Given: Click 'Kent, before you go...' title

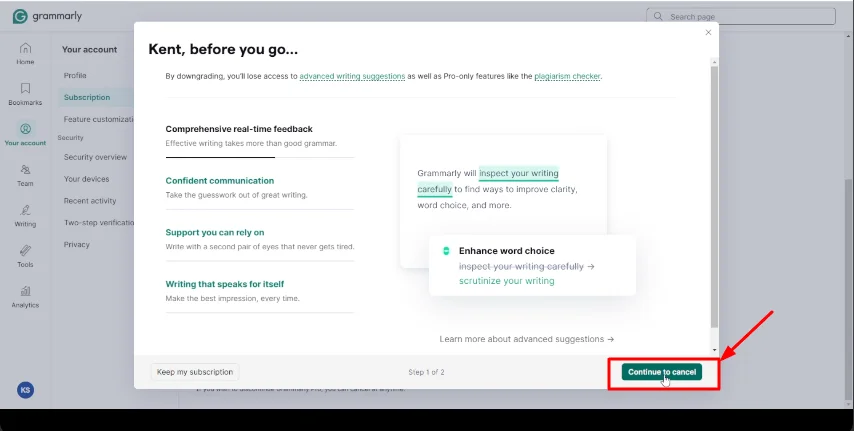Looking at the screenshot, I should (223, 50).
